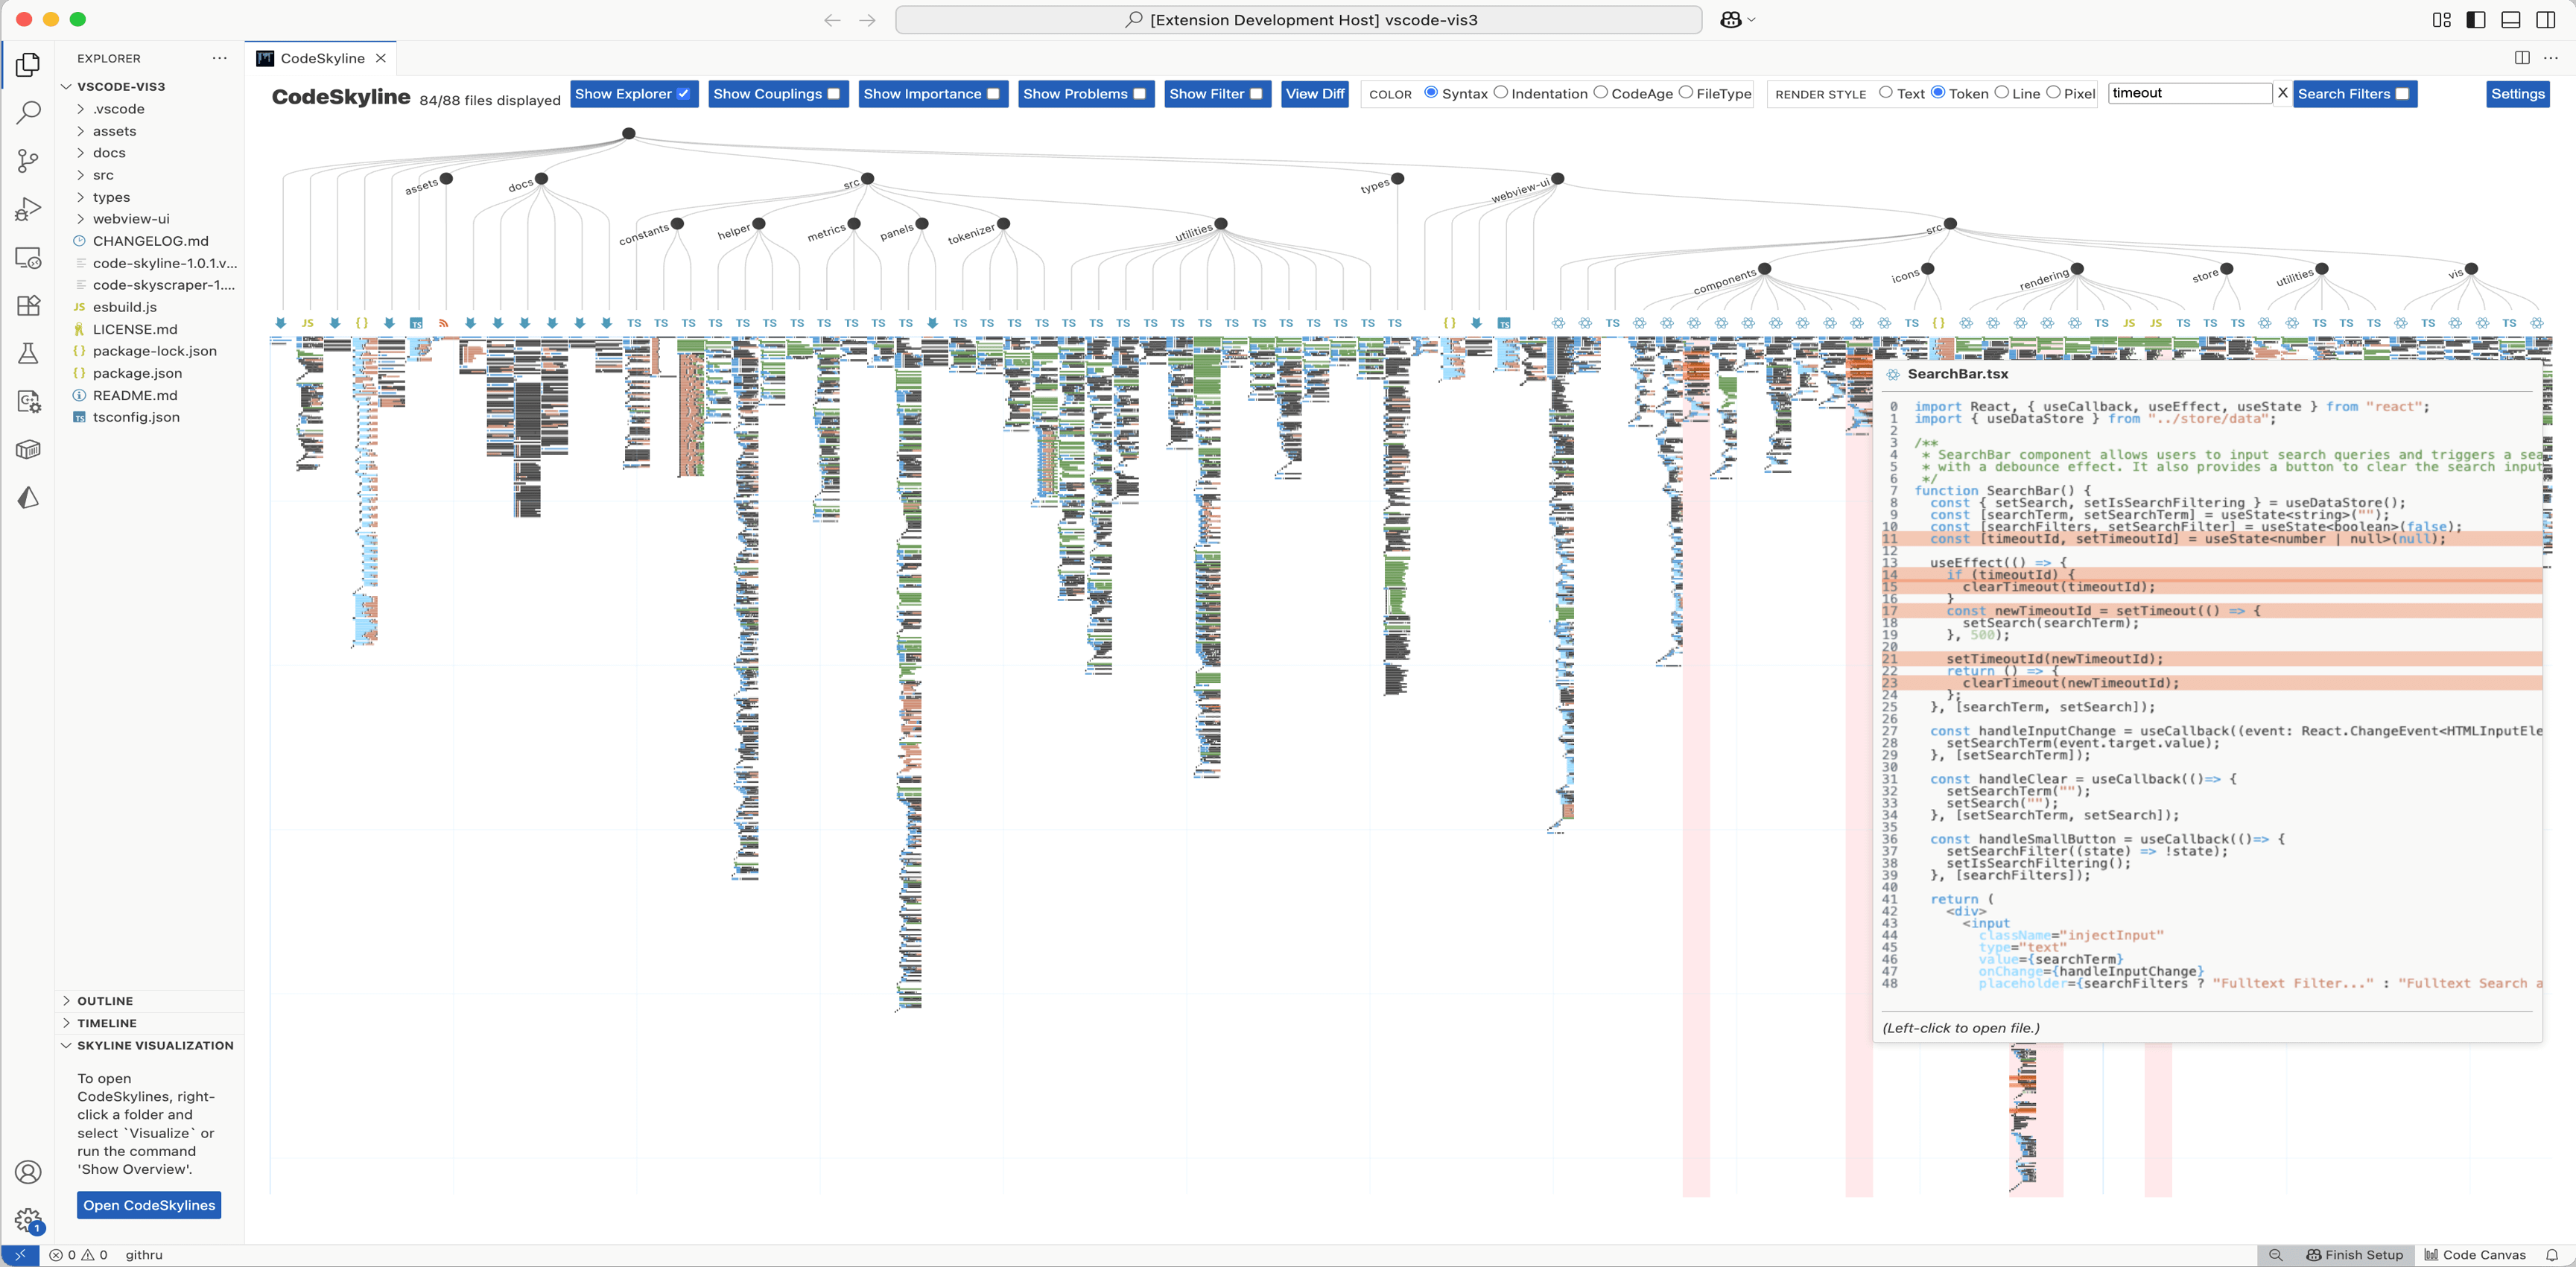Open the Extensions view icon

tap(28, 305)
